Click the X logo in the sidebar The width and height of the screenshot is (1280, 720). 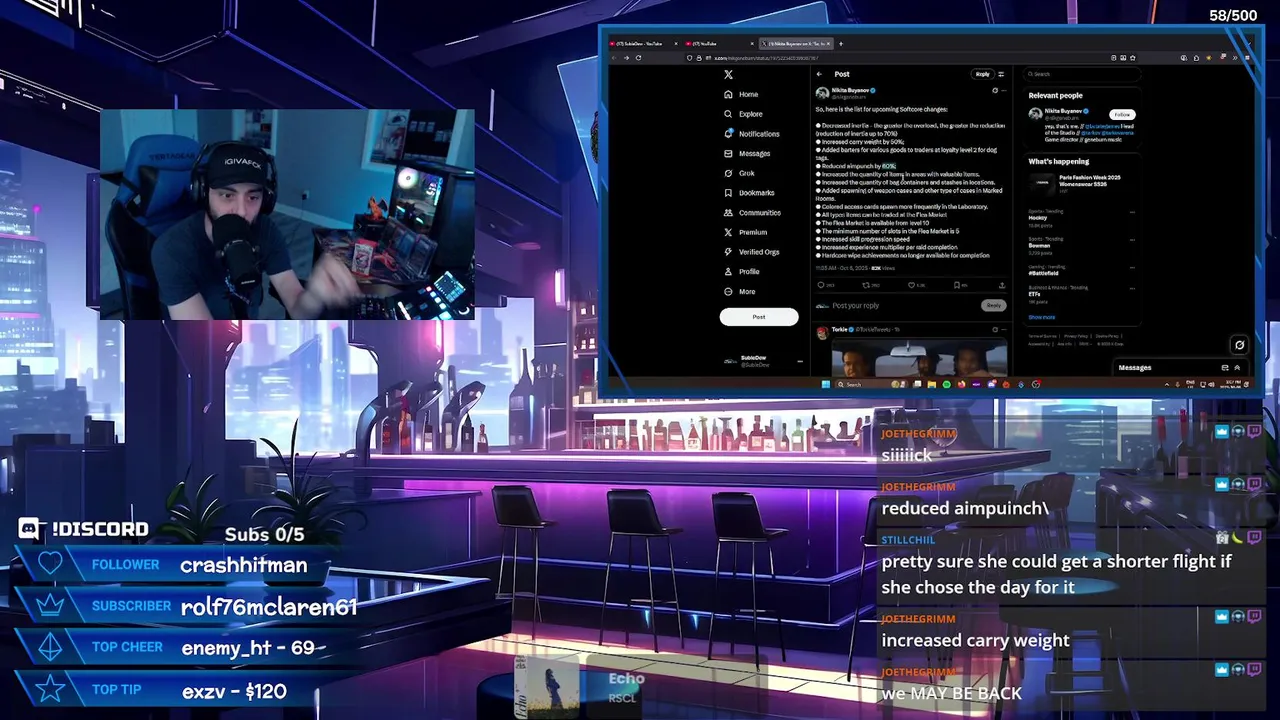(728, 74)
